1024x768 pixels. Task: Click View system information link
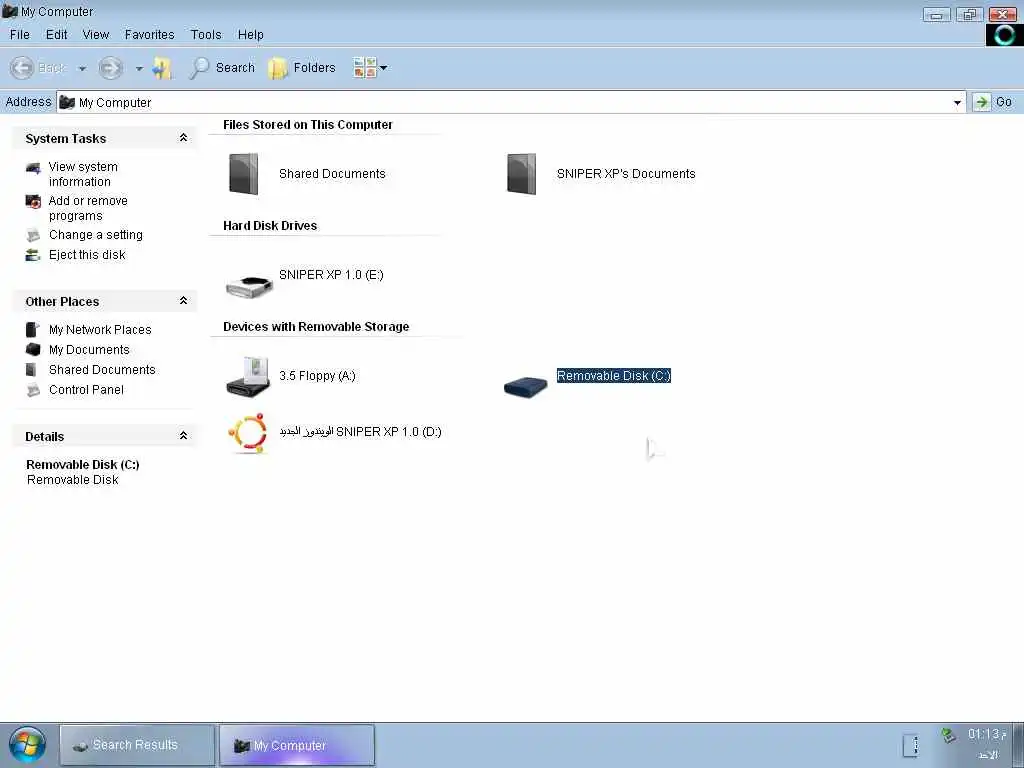pos(83,174)
